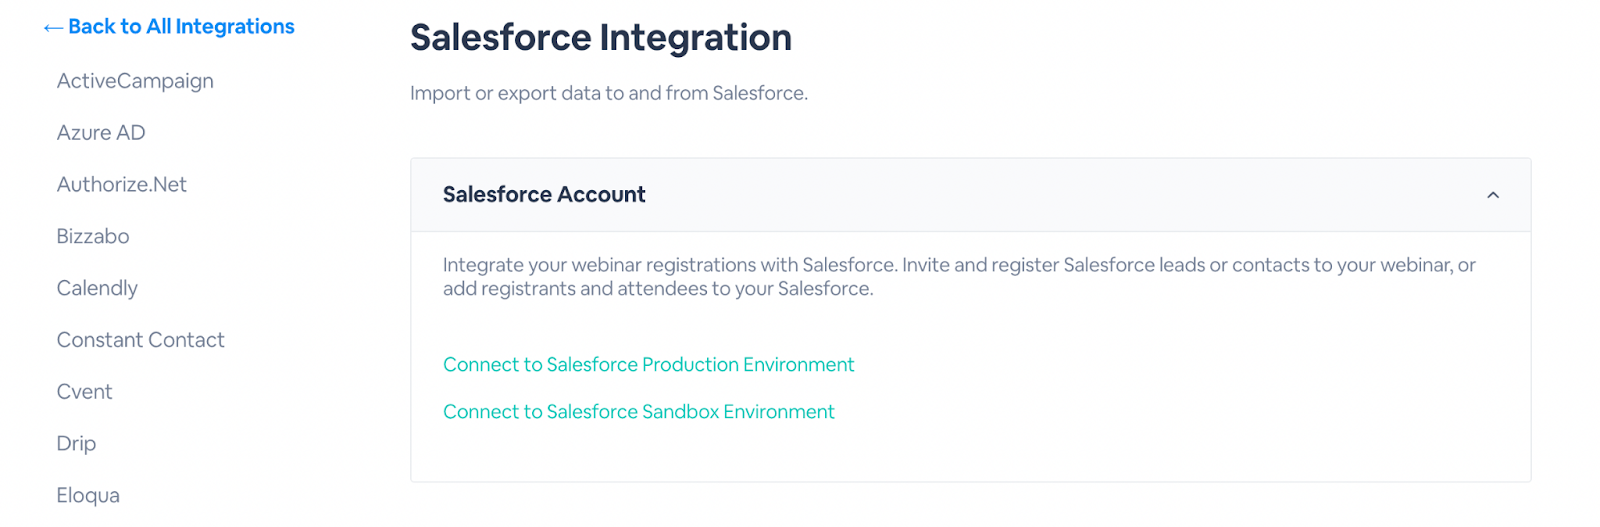
Task: Open the Authorize.Net integration page
Action: click(x=122, y=185)
